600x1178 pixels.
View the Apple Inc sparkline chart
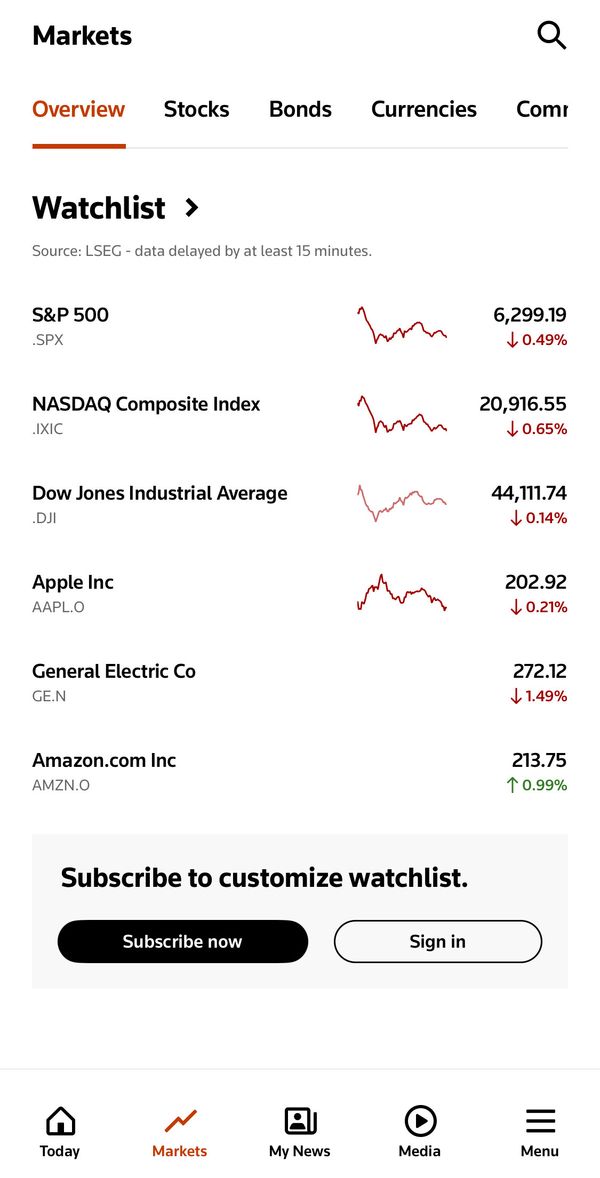point(402,593)
